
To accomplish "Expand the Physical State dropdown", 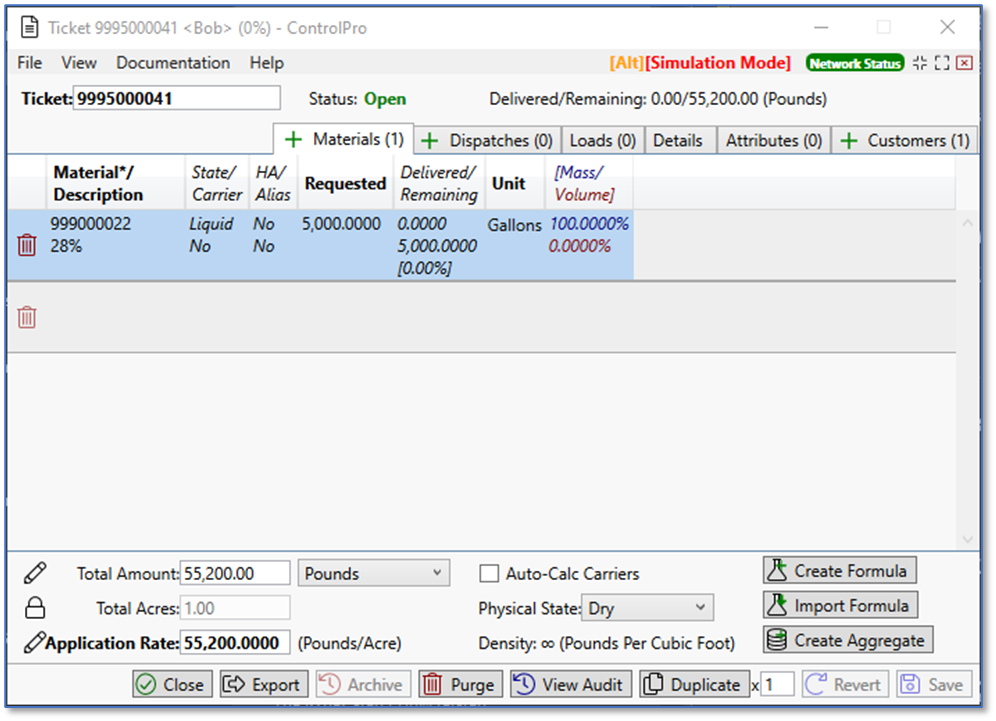I will [x=647, y=608].
